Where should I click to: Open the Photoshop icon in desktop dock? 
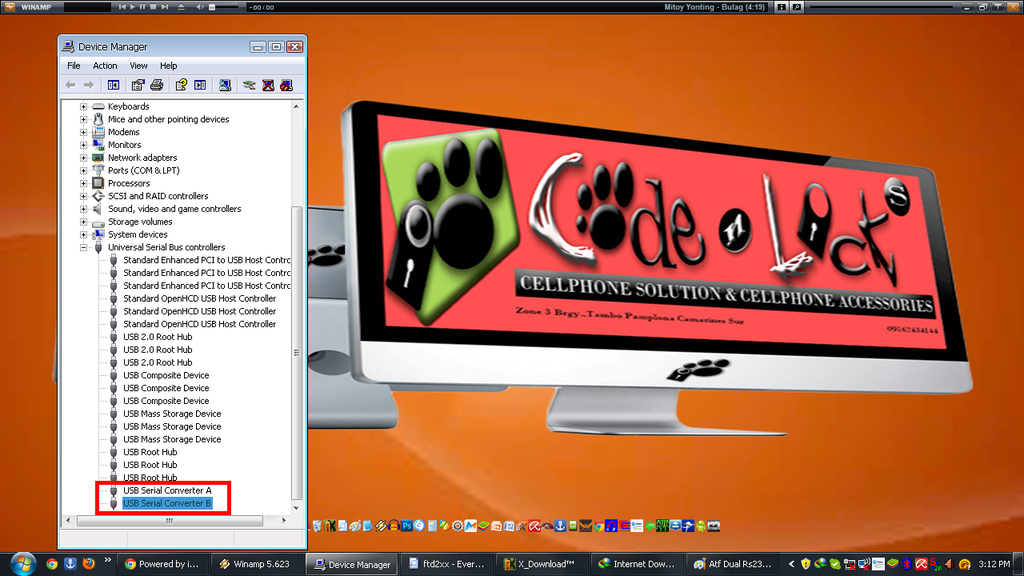pyautogui.click(x=407, y=526)
